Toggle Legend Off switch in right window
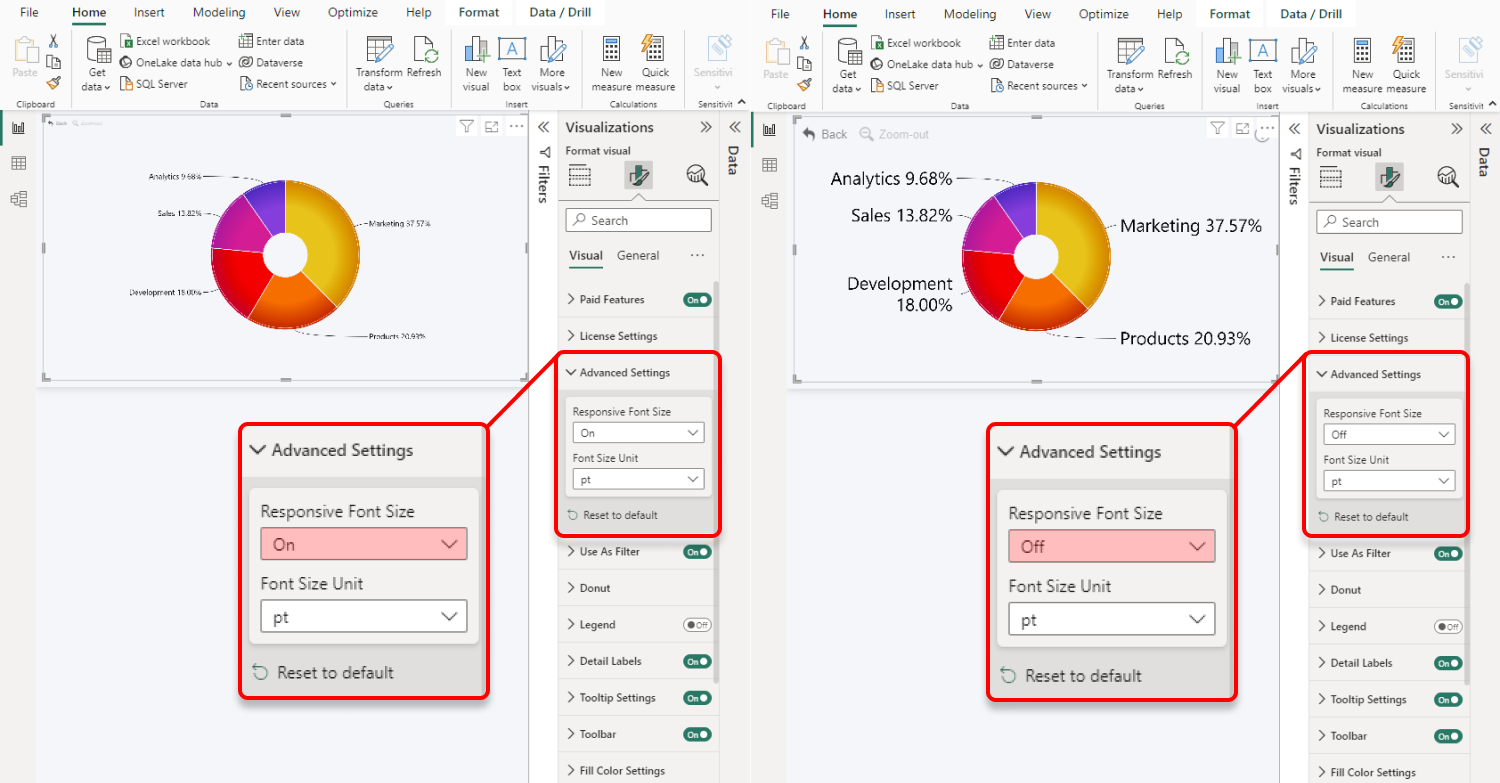 1448,627
